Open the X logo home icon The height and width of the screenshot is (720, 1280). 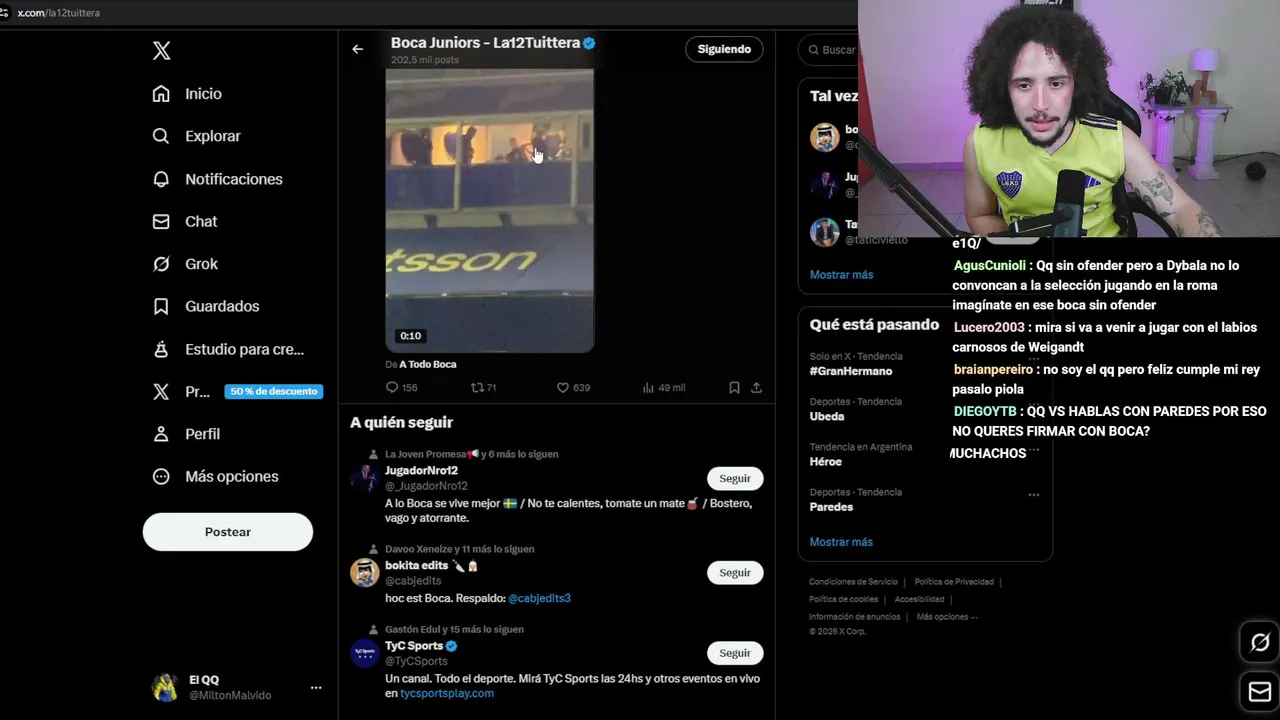click(x=161, y=51)
